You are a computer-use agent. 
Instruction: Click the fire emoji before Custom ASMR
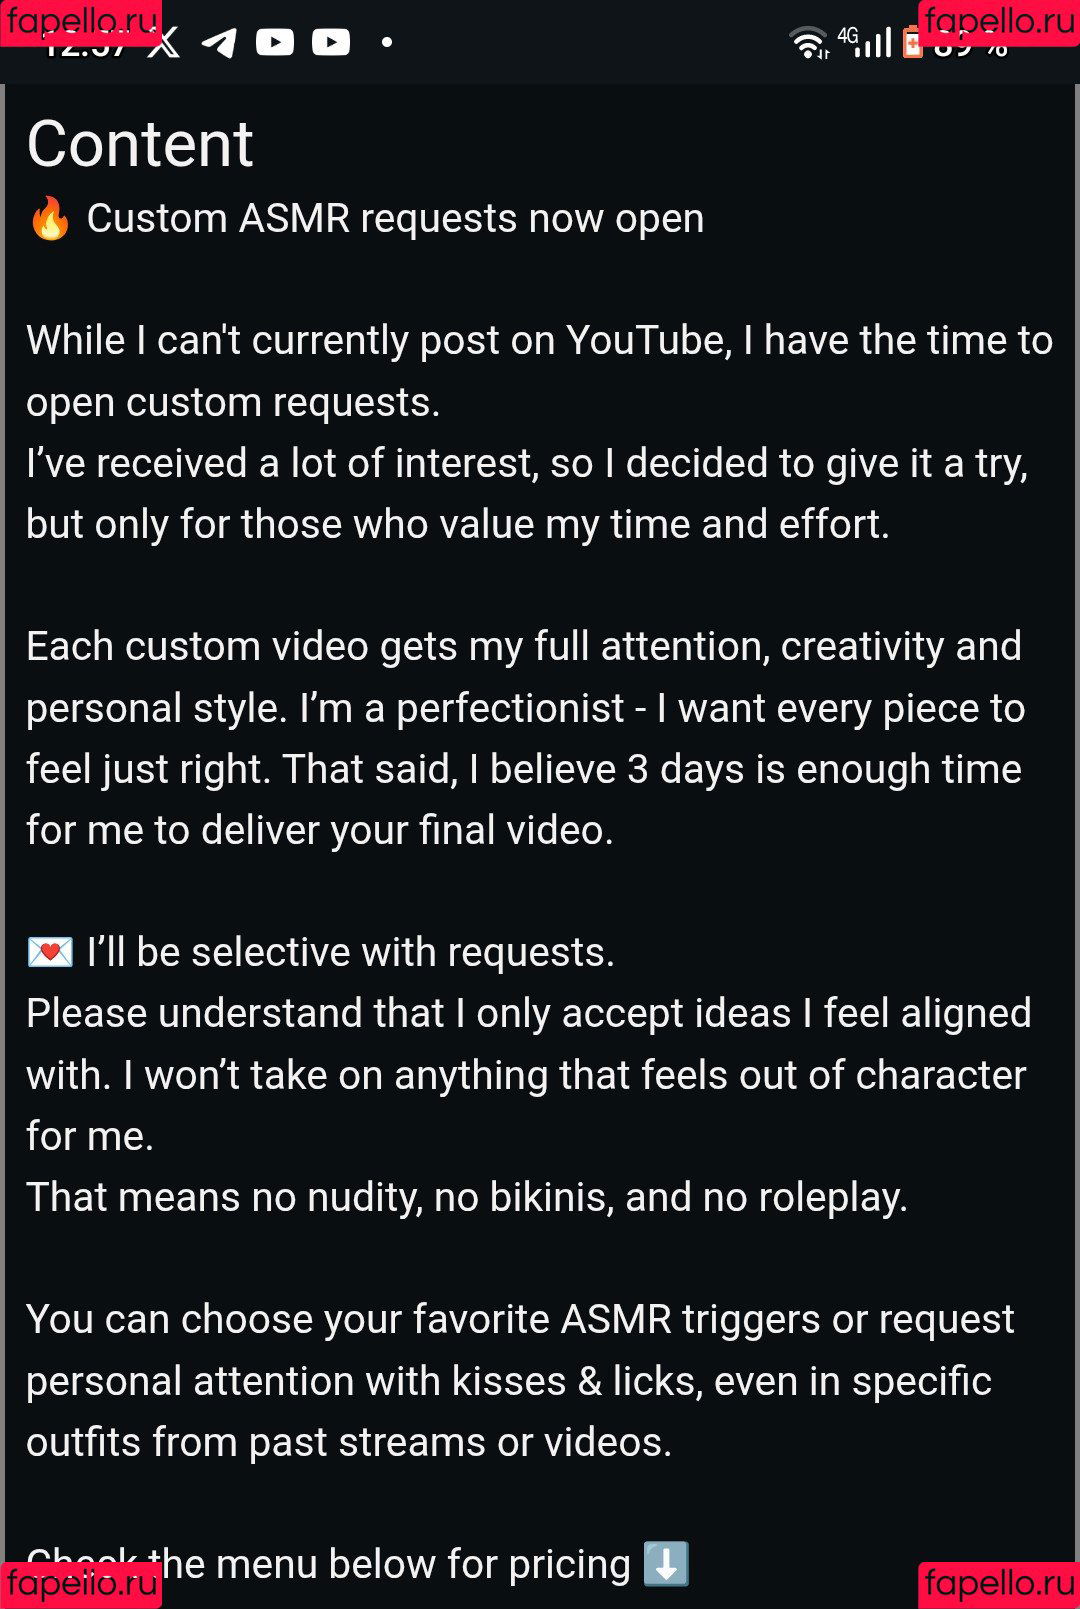tap(50, 219)
